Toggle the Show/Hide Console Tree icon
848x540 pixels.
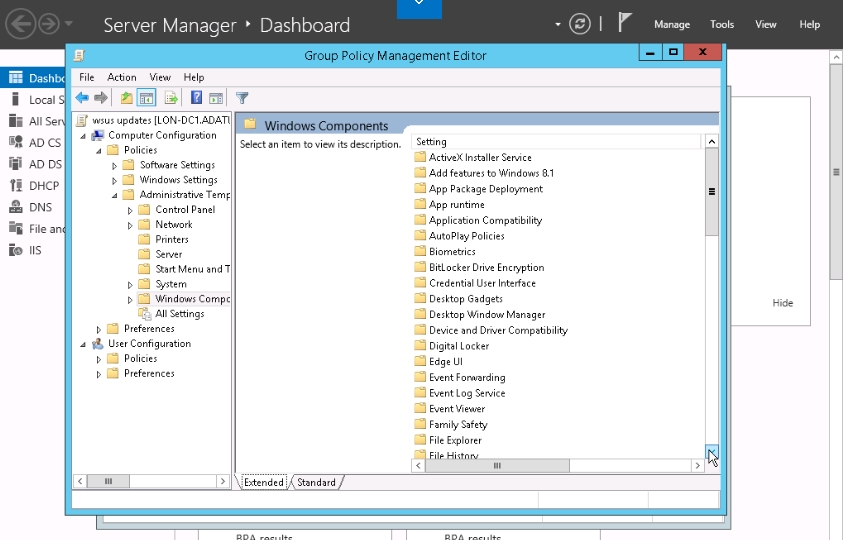(x=146, y=97)
